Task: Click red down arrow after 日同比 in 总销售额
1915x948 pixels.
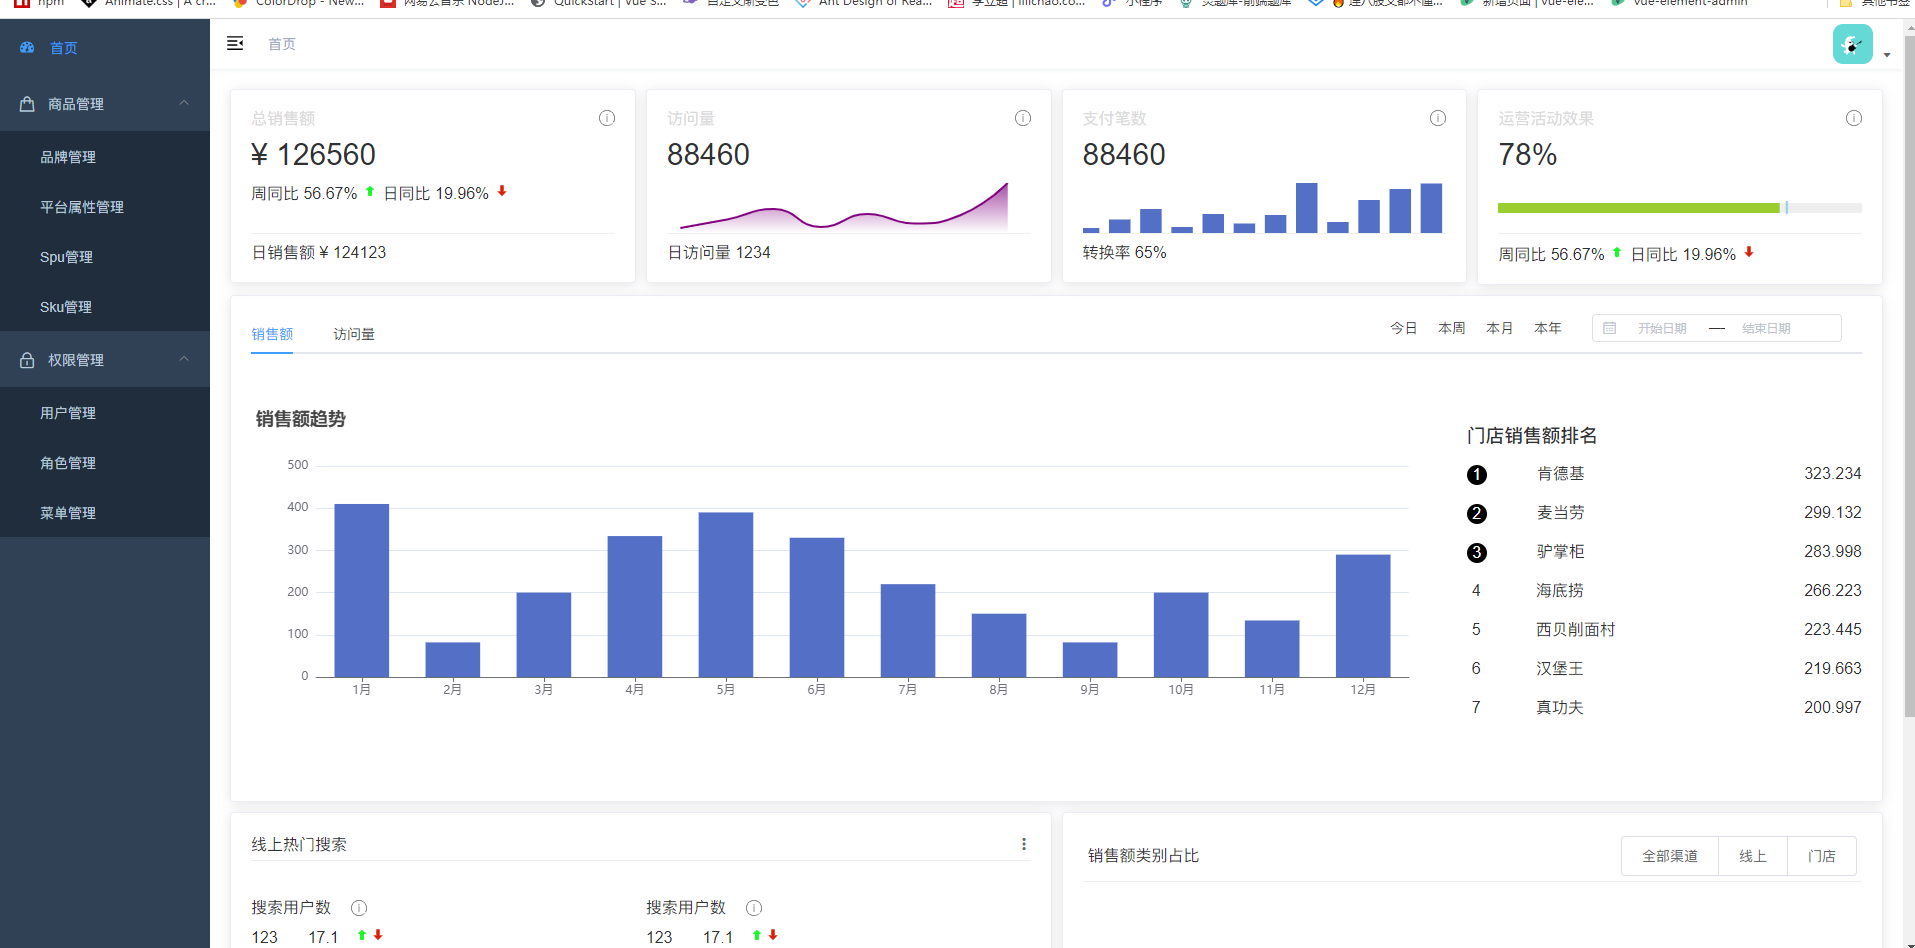Action: pos(502,191)
